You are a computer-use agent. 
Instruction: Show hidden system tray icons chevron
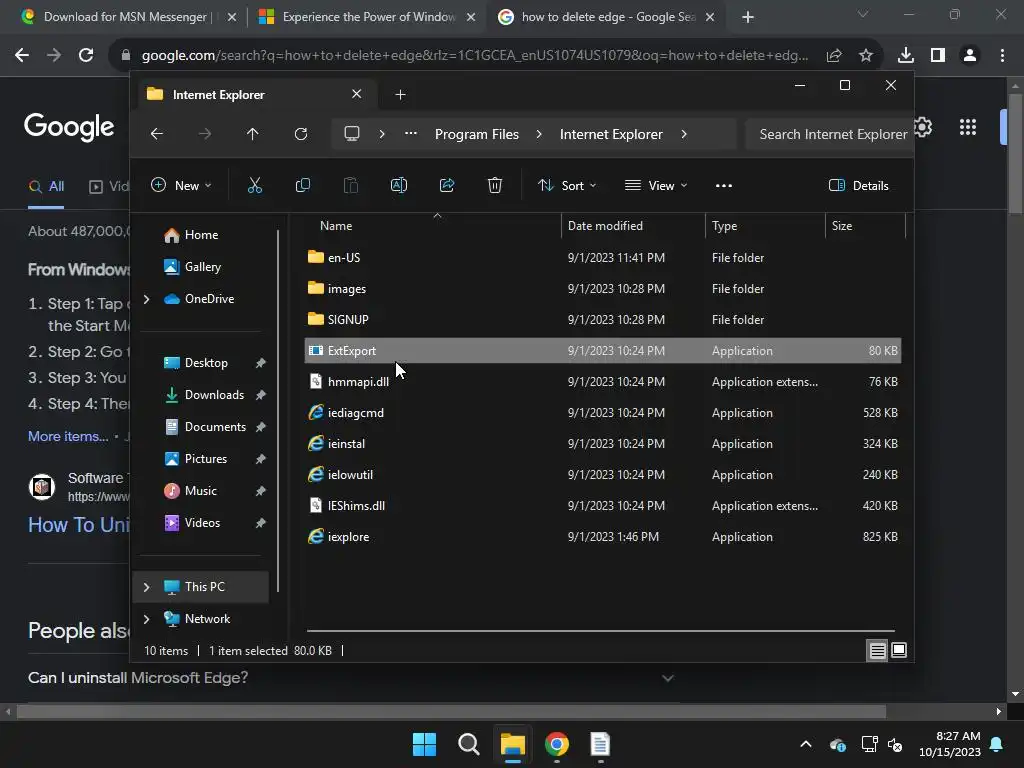806,744
